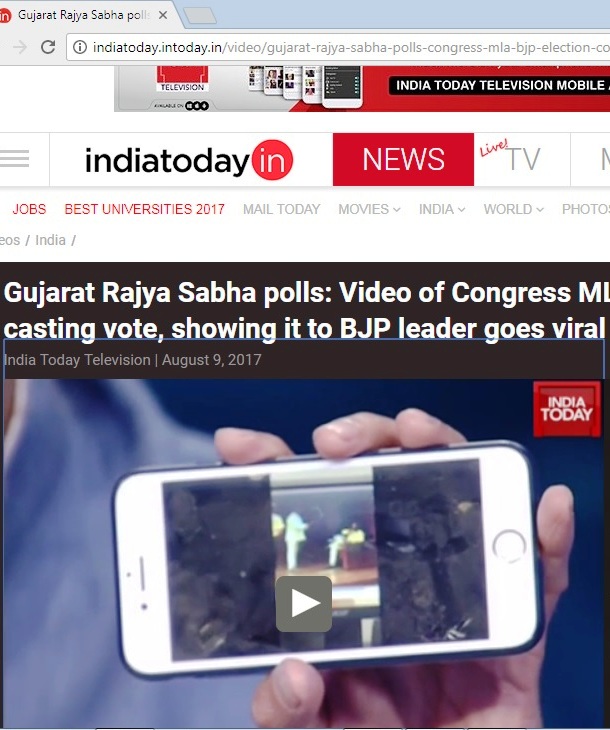Click the India Today watermark on video
Viewport: 610px width, 730px height.
(567, 409)
